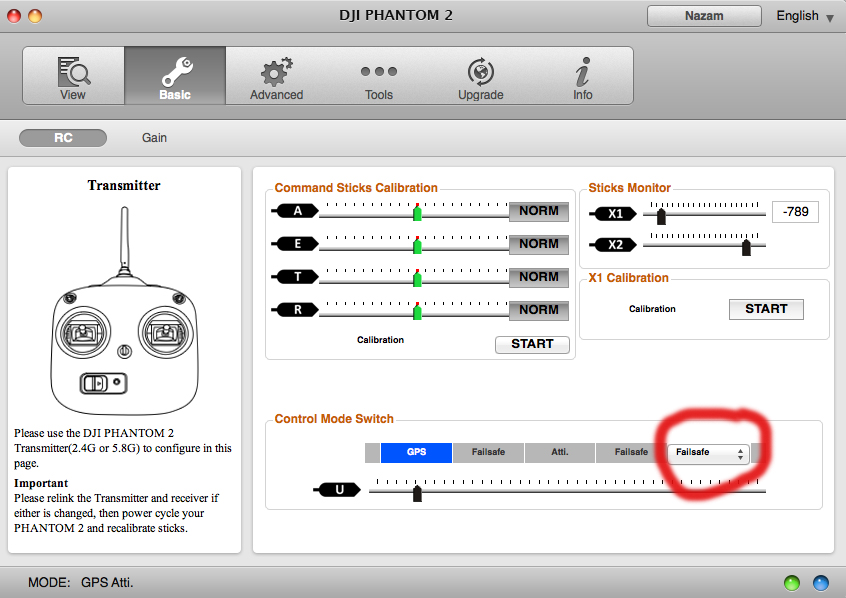Select the Basic wrench icon

point(175,76)
